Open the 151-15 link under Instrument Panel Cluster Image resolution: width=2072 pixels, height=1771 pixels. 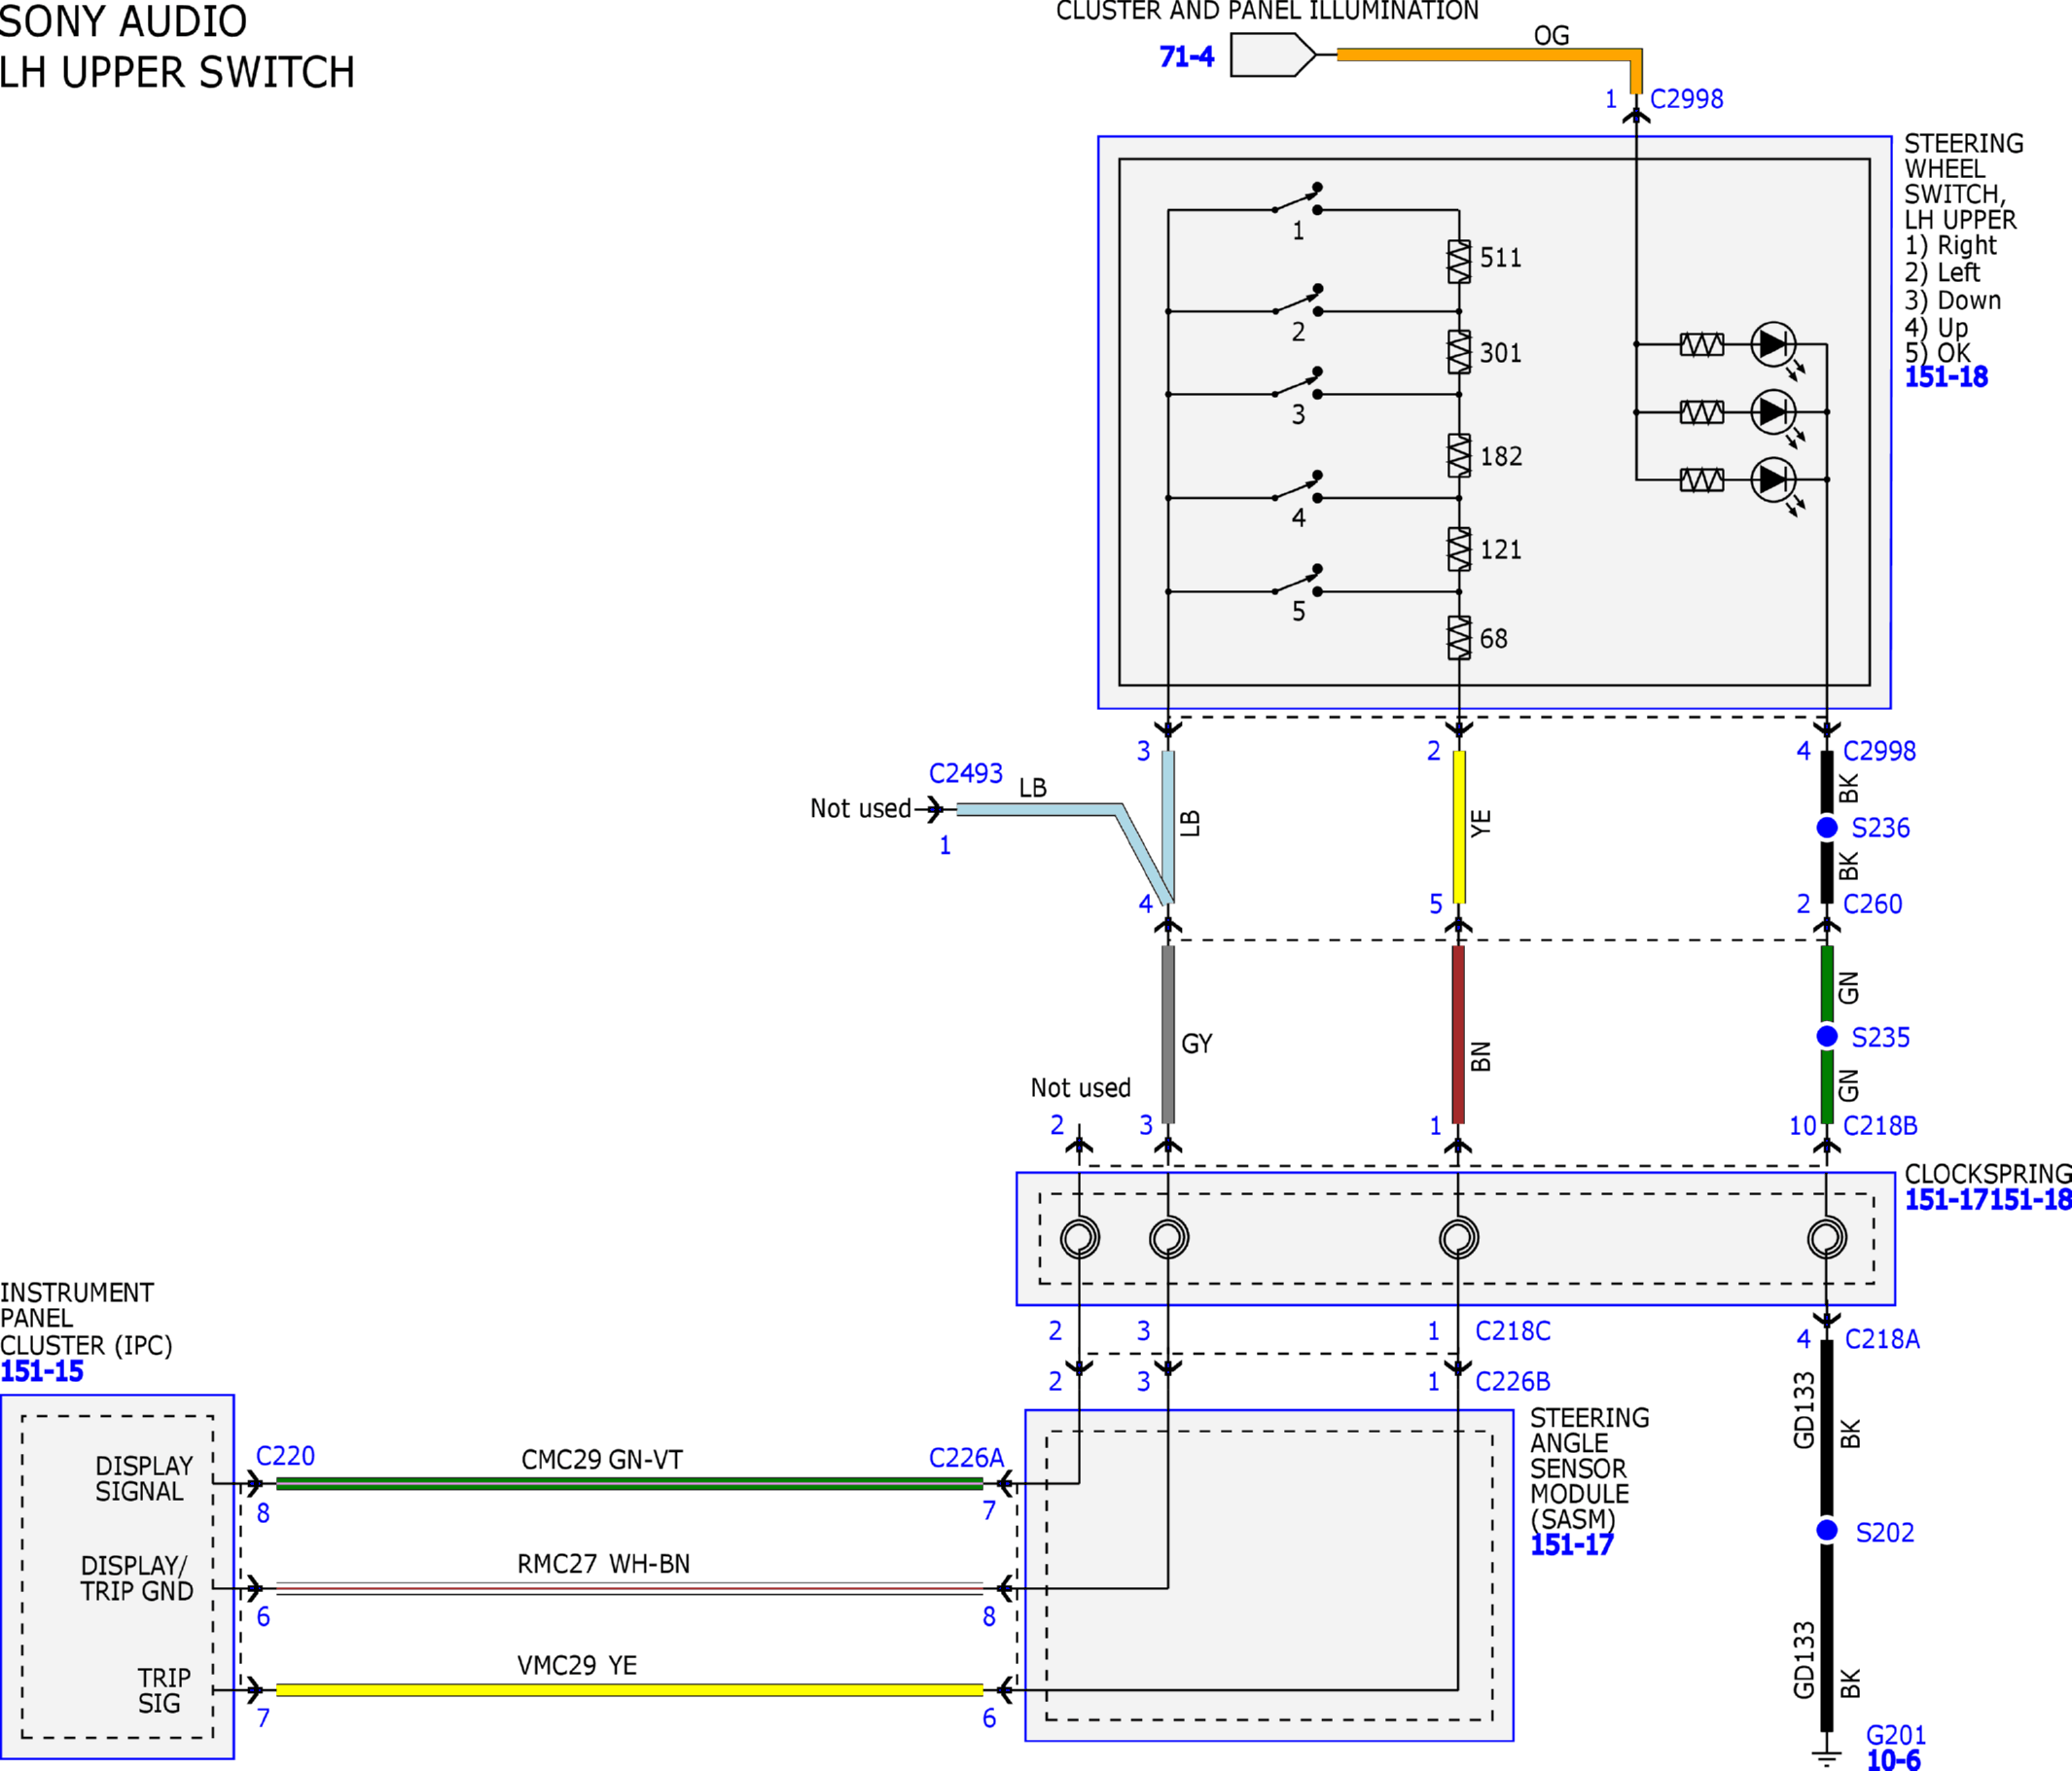pos(42,1371)
